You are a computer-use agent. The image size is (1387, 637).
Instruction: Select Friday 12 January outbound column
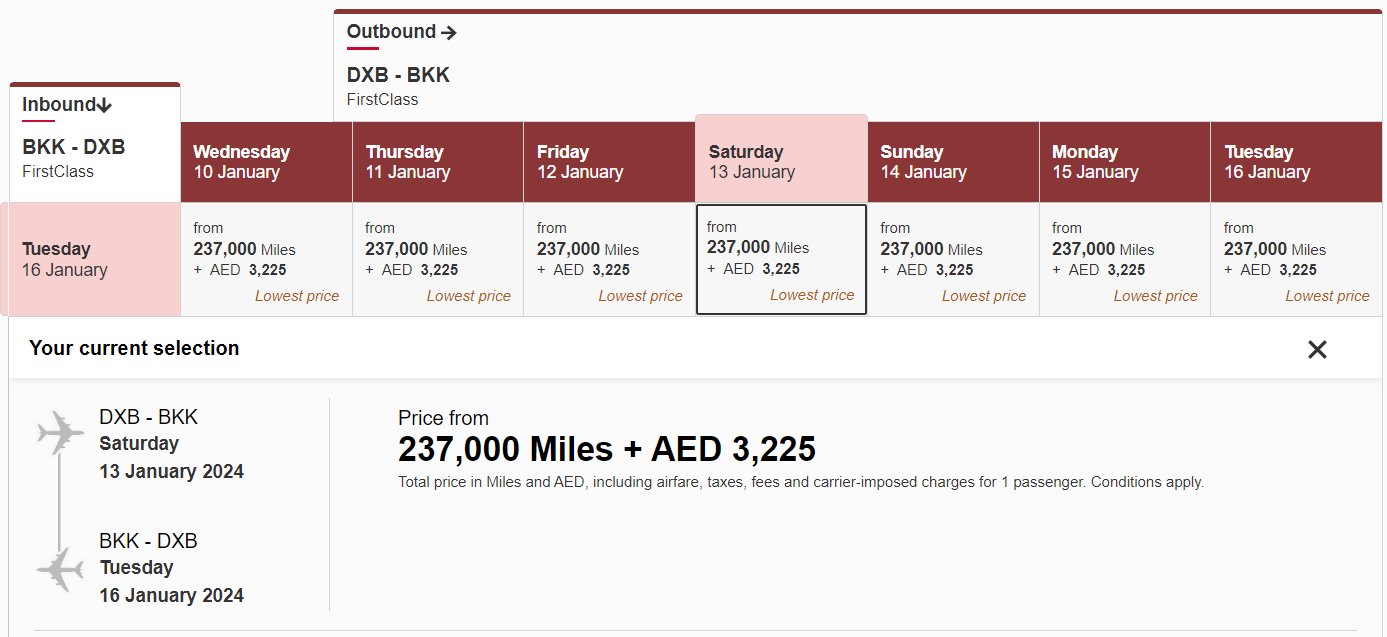(x=609, y=162)
